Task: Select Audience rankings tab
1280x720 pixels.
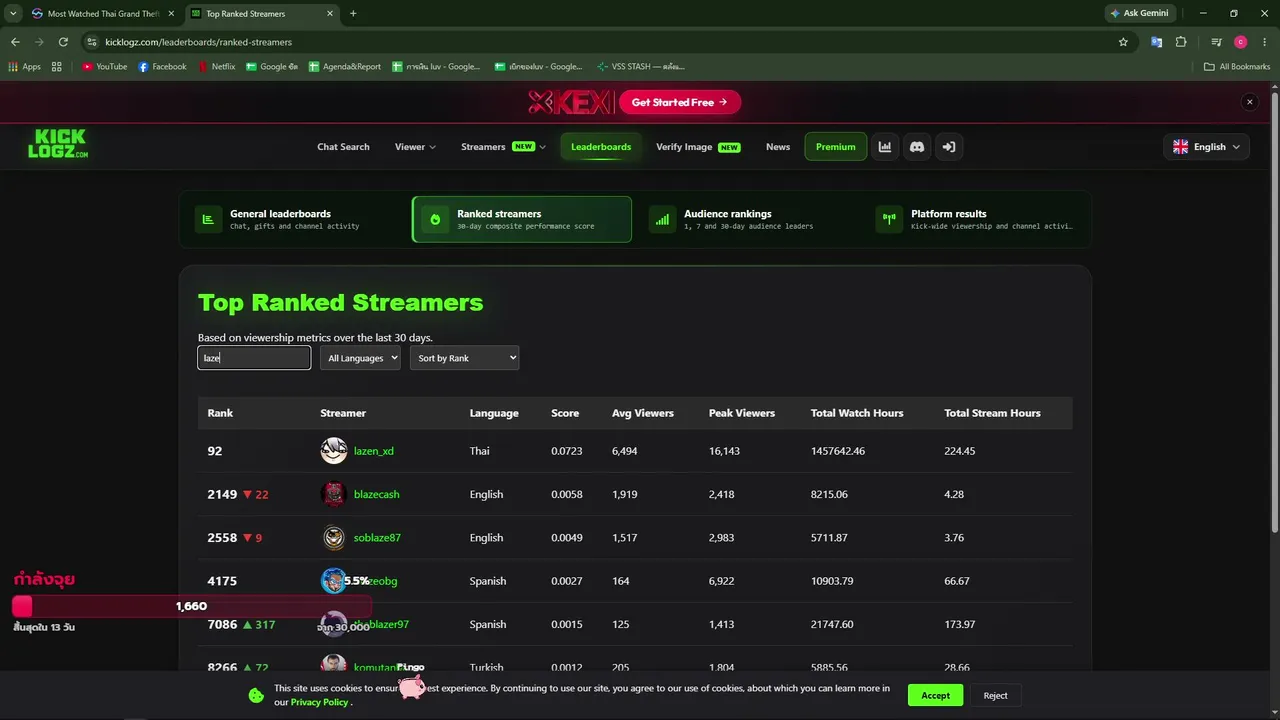Action: tap(746, 219)
